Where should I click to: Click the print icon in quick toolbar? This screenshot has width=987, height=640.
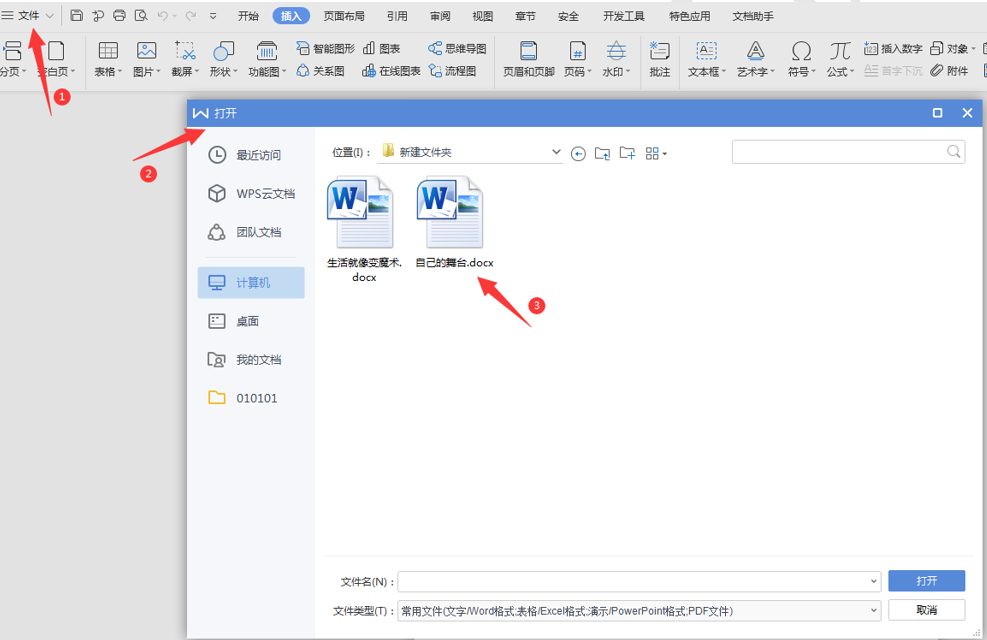tap(119, 16)
